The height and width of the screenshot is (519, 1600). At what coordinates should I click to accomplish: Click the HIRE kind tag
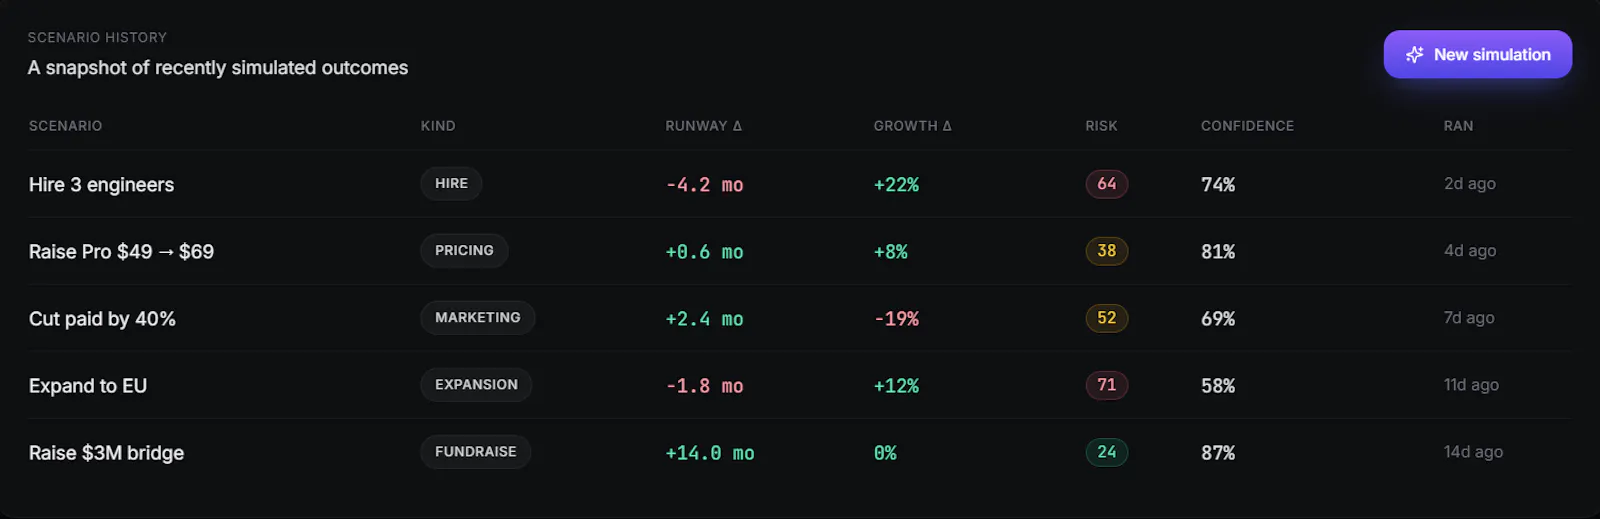(451, 184)
